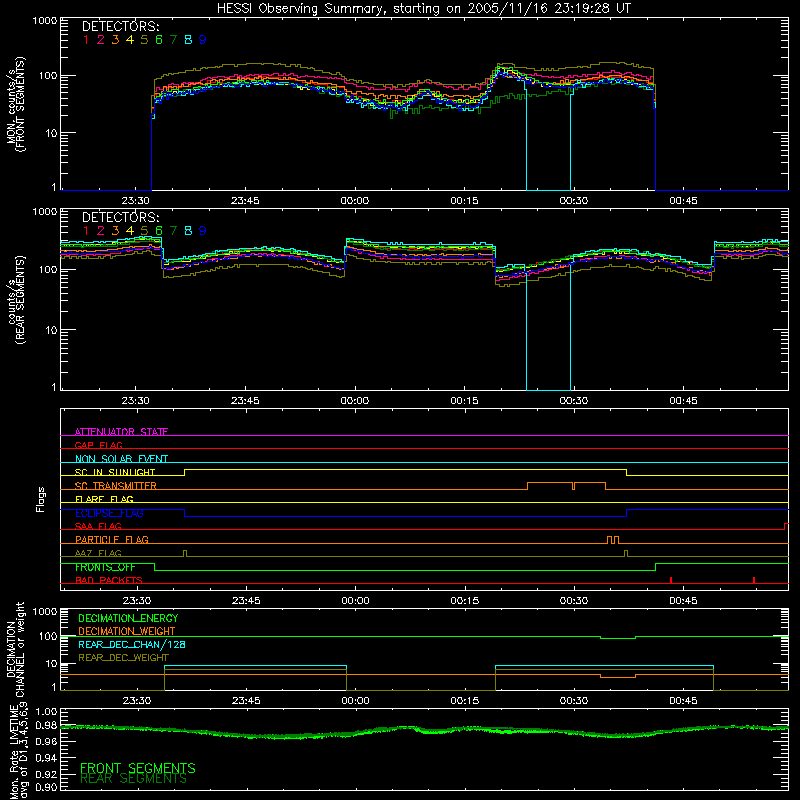Select detector 6 legend number in front segments plot
The height and width of the screenshot is (800, 800).
(x=159, y=40)
